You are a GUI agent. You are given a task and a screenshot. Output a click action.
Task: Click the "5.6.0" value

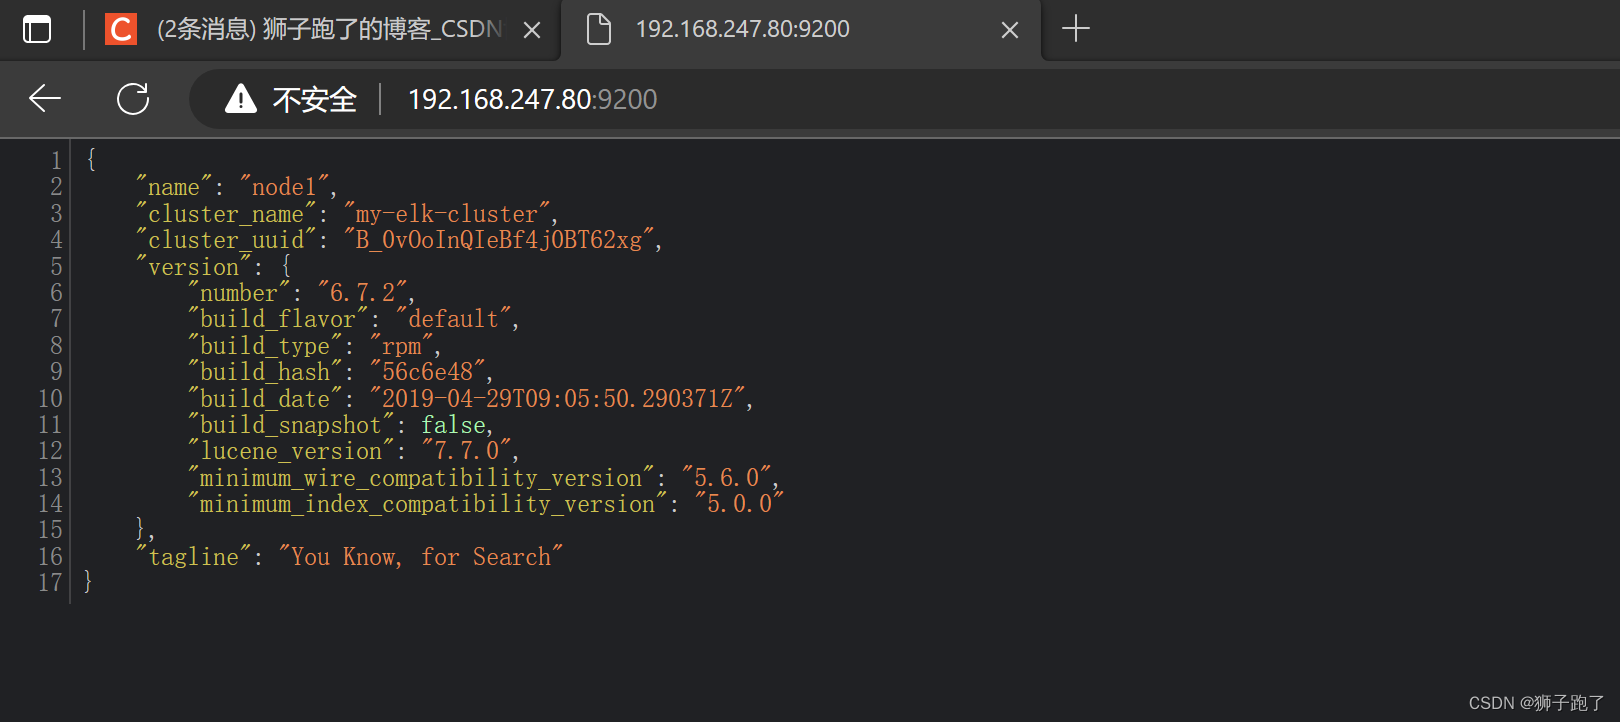pyautogui.click(x=727, y=478)
